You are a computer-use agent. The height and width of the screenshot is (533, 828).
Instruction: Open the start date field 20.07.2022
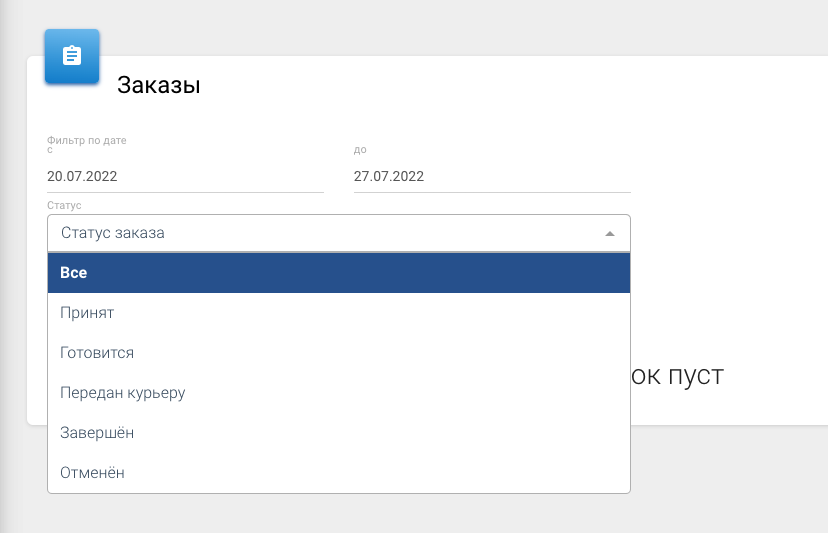pos(185,176)
